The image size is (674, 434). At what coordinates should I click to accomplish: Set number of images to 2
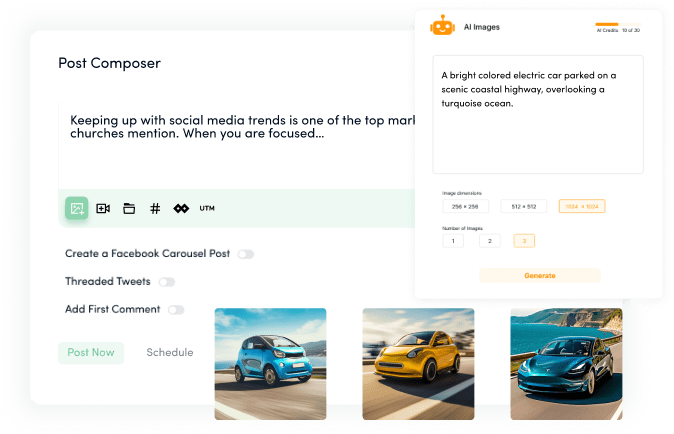point(489,240)
